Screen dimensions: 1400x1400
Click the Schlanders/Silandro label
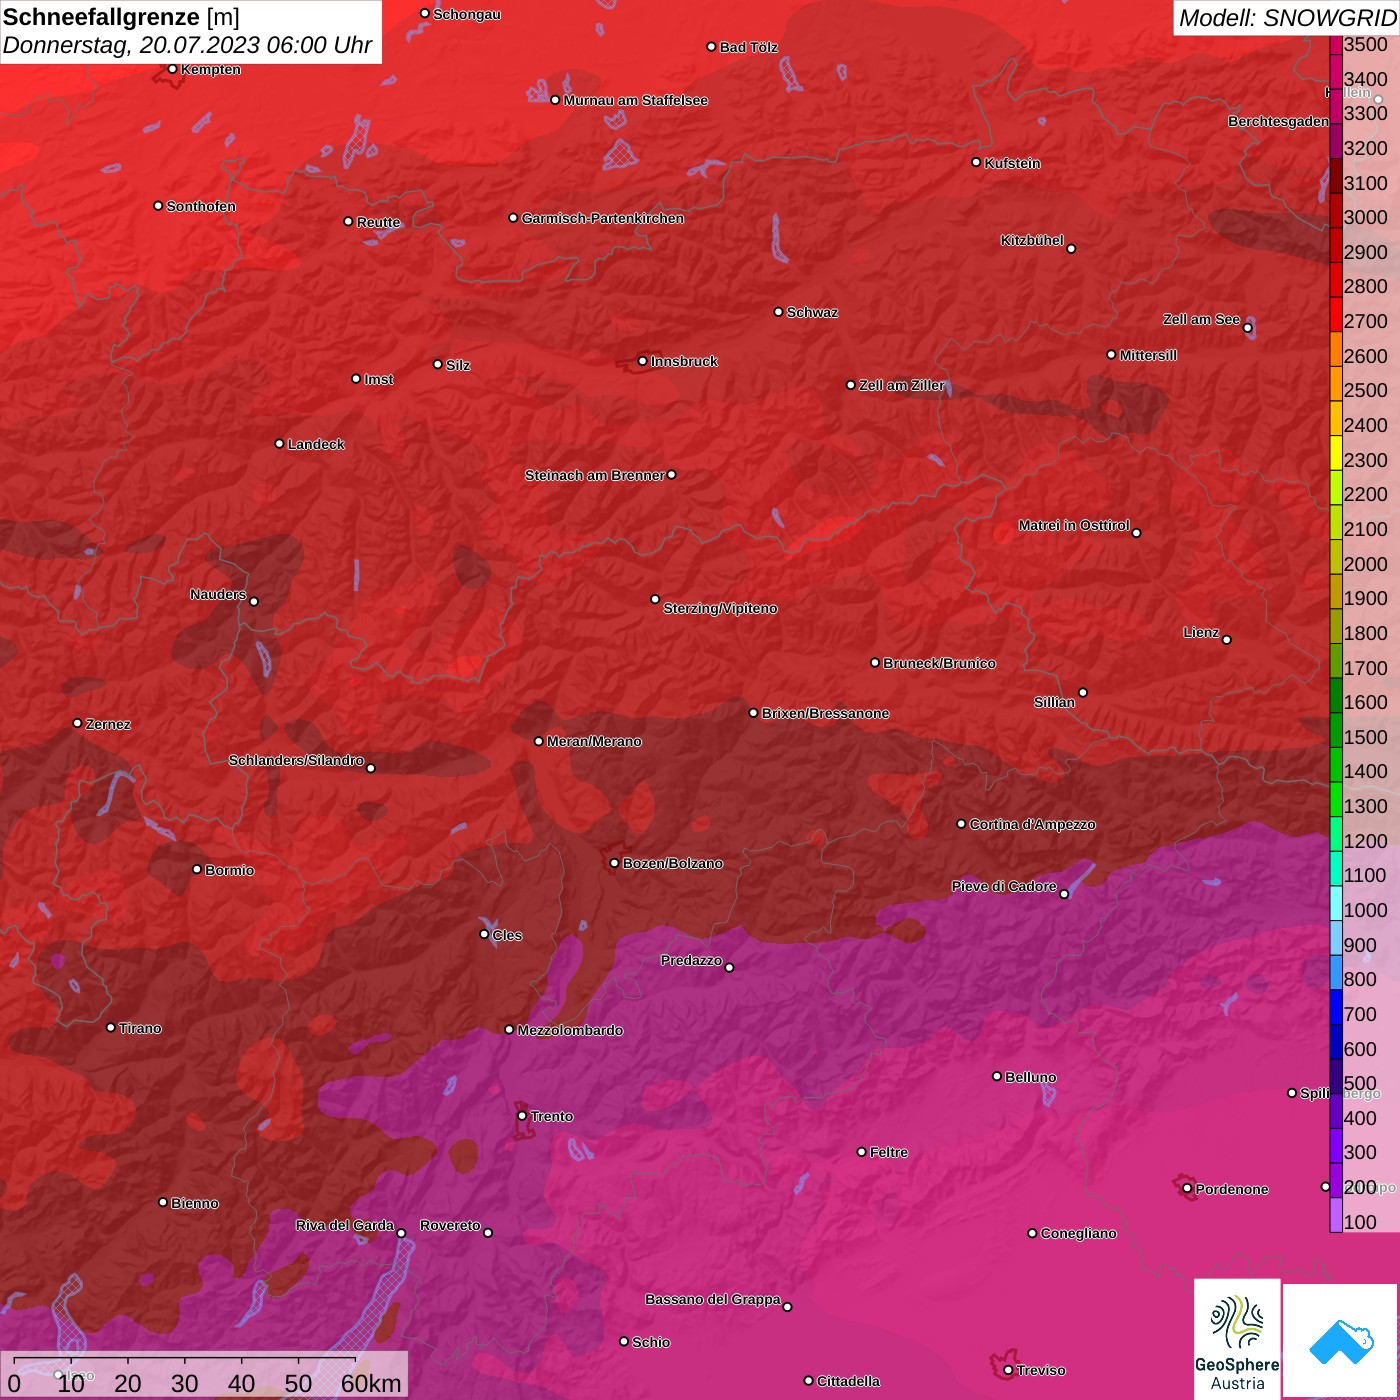pyautogui.click(x=296, y=760)
